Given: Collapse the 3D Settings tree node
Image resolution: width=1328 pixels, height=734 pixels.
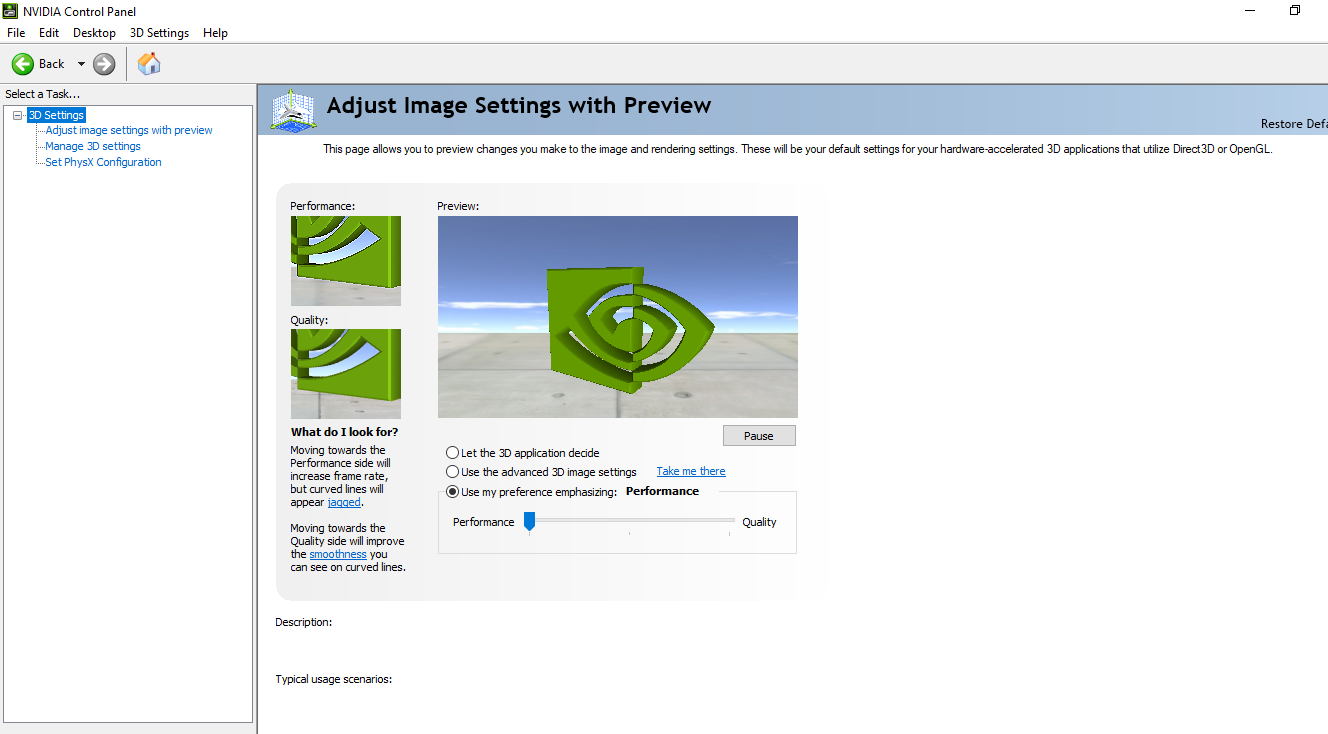Looking at the screenshot, I should 18,115.
